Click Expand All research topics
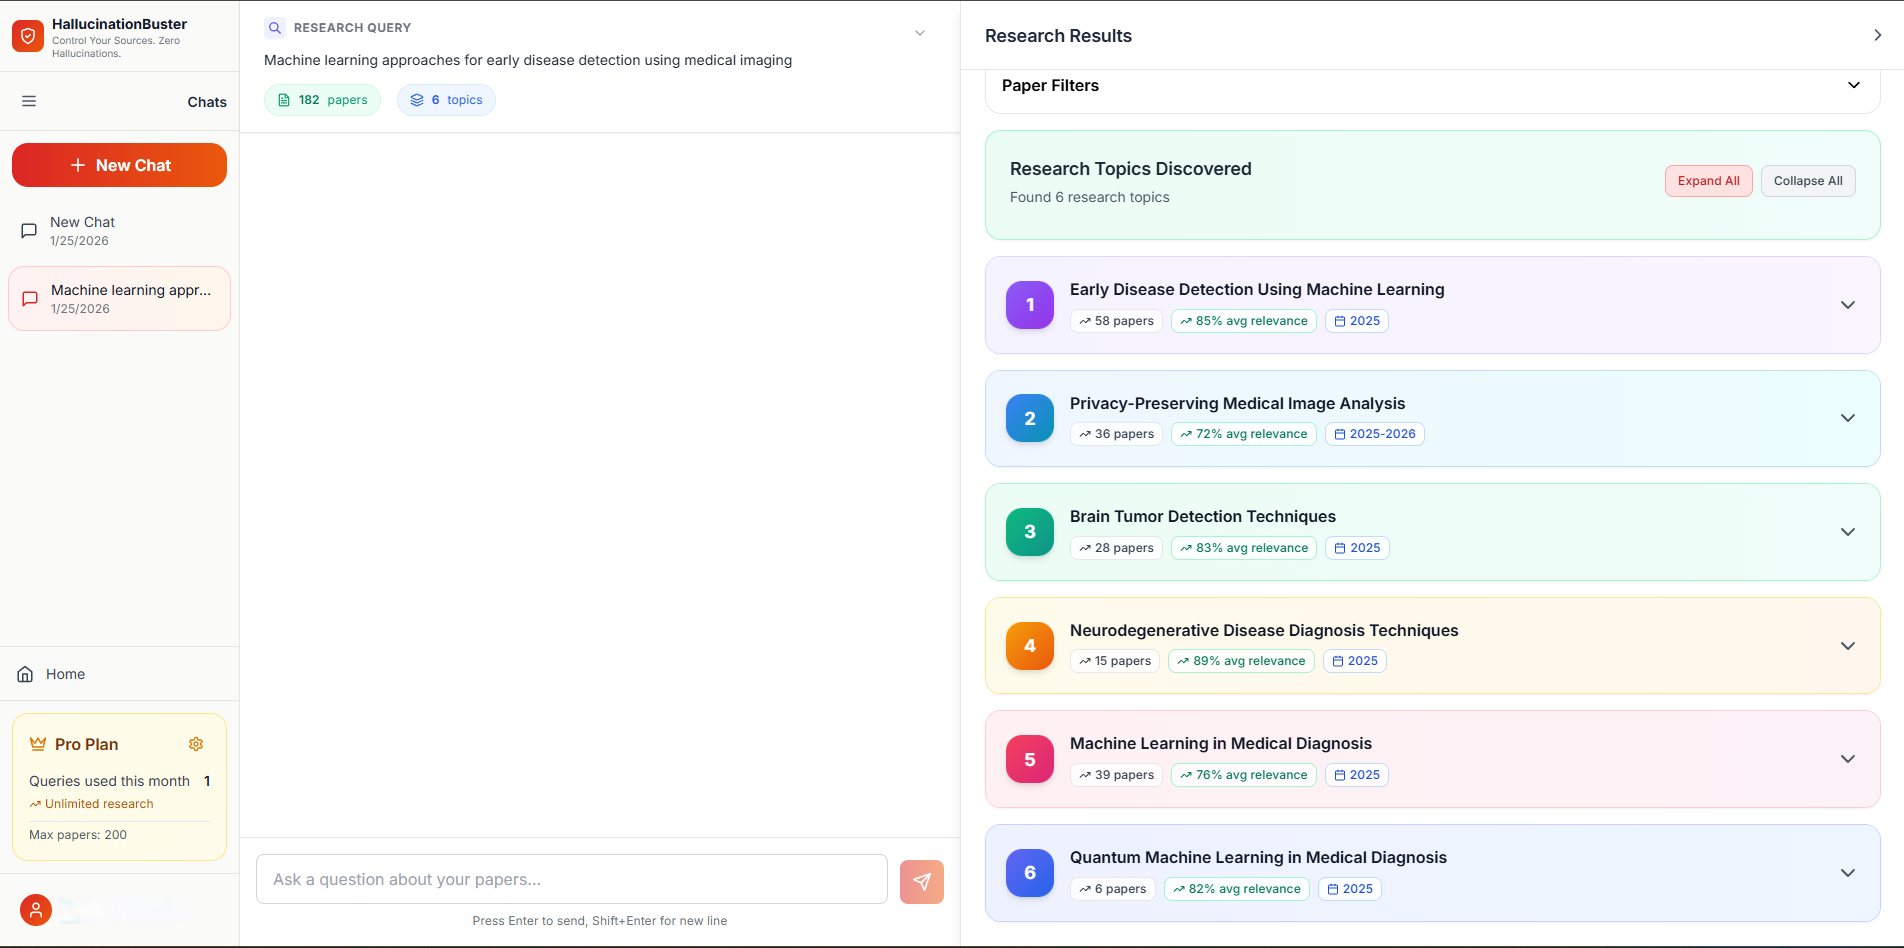The height and width of the screenshot is (948, 1904). (1708, 181)
